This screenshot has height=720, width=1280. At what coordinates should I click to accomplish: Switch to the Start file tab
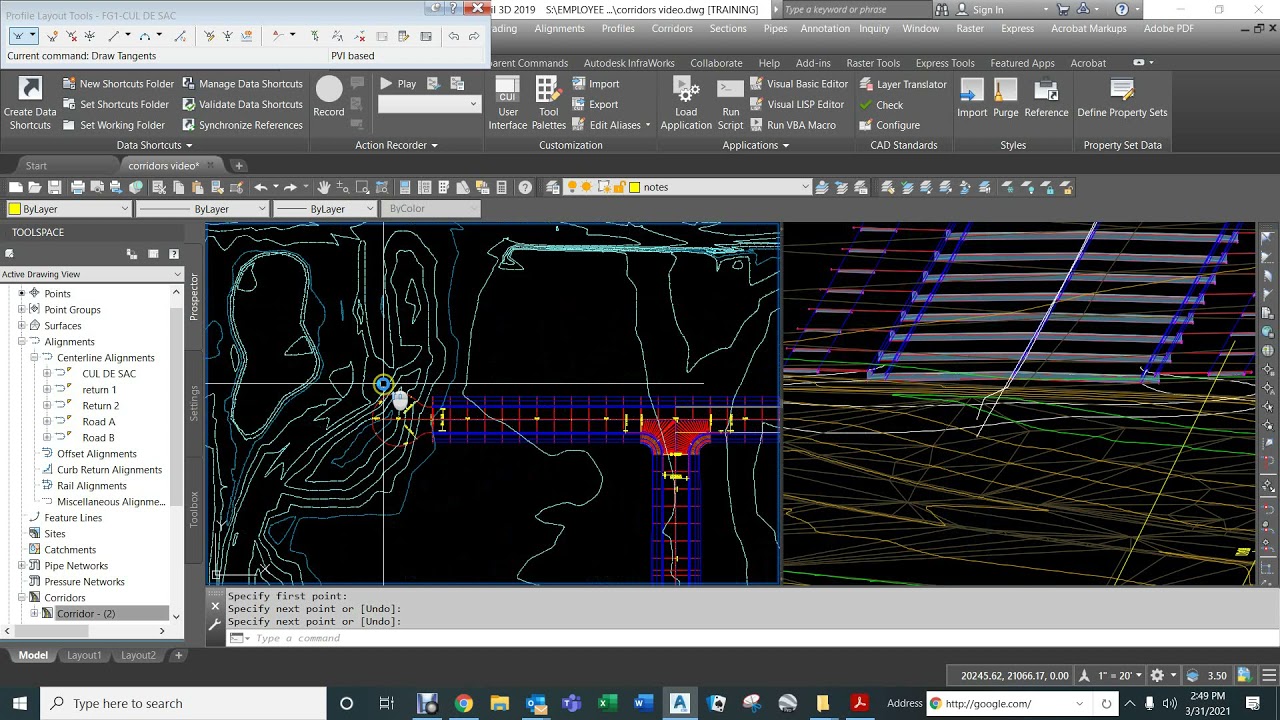point(36,165)
